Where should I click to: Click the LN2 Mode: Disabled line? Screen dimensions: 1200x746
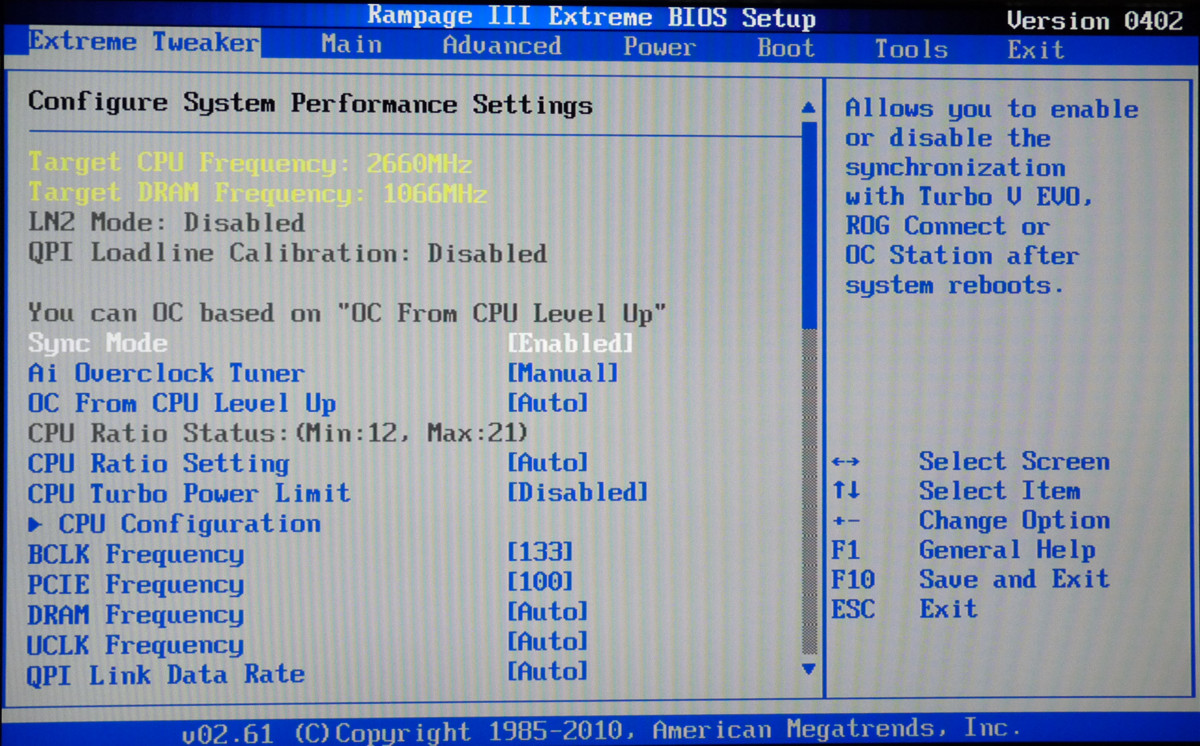pyautogui.click(x=166, y=223)
